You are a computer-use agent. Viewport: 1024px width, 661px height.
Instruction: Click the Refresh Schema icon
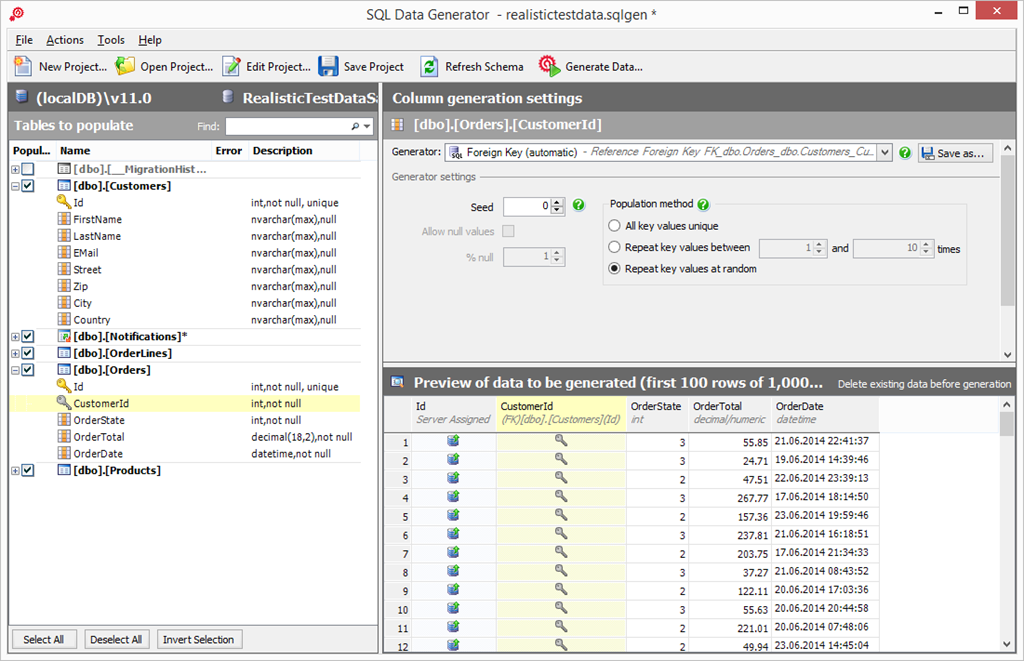(x=429, y=66)
